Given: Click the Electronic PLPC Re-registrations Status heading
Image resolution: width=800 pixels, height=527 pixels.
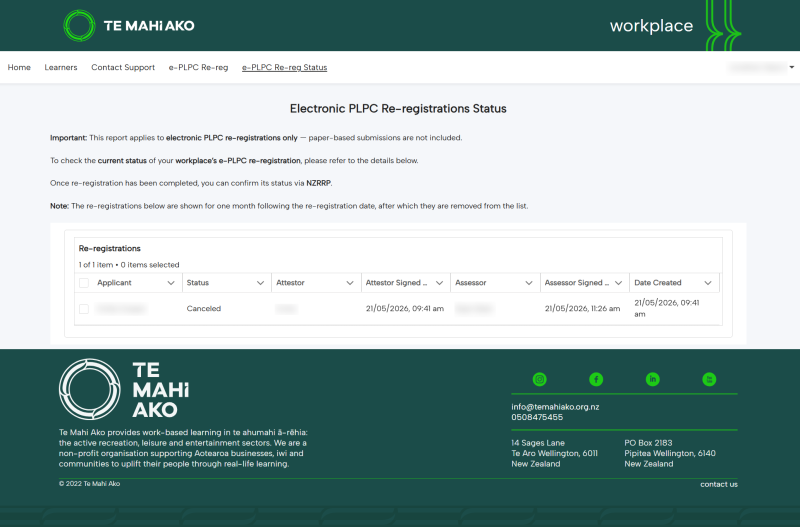Looking at the screenshot, I should (398, 109).
